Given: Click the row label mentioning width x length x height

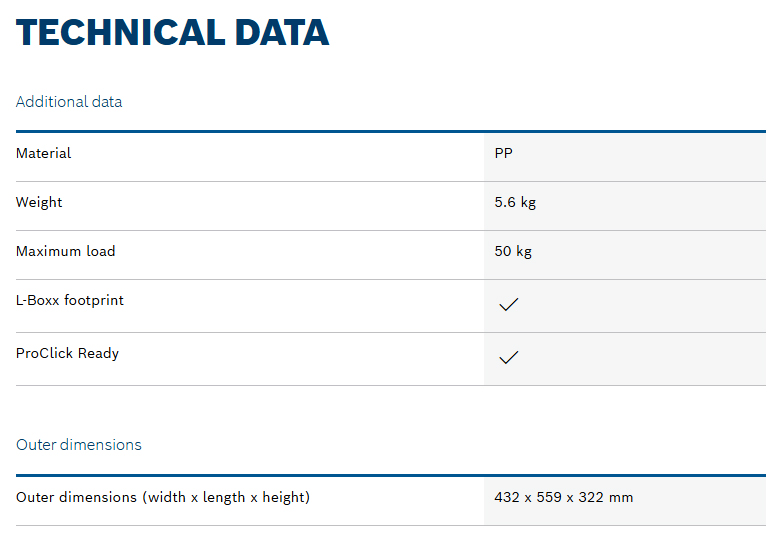Looking at the screenshot, I should pyautogui.click(x=163, y=497).
